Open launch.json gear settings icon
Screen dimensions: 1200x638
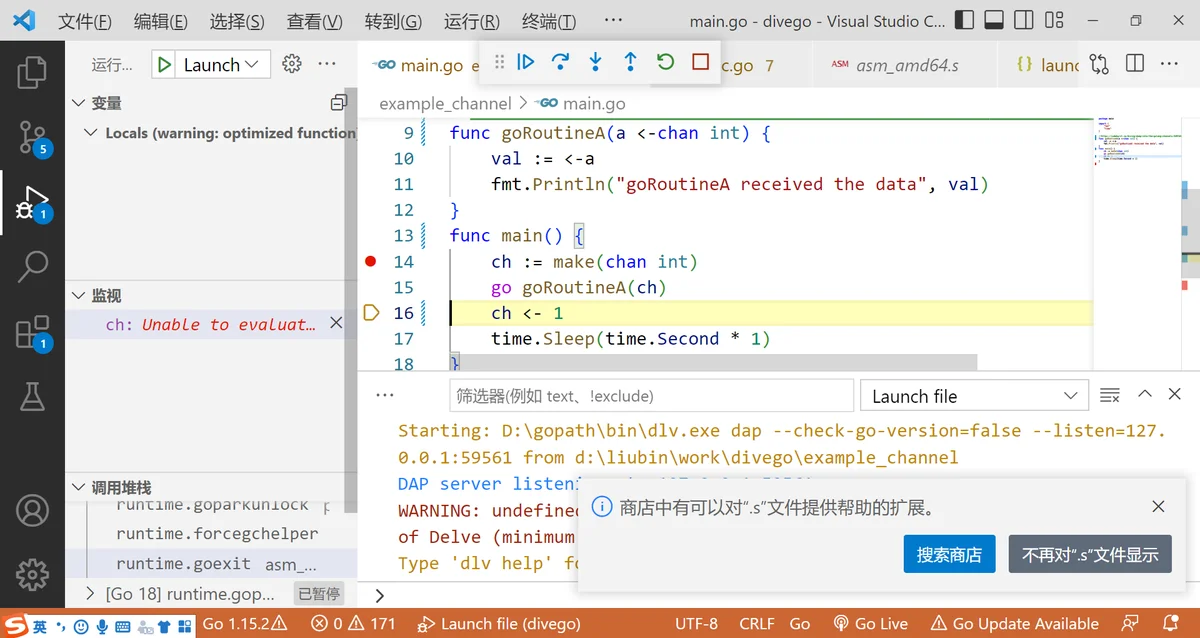292,64
